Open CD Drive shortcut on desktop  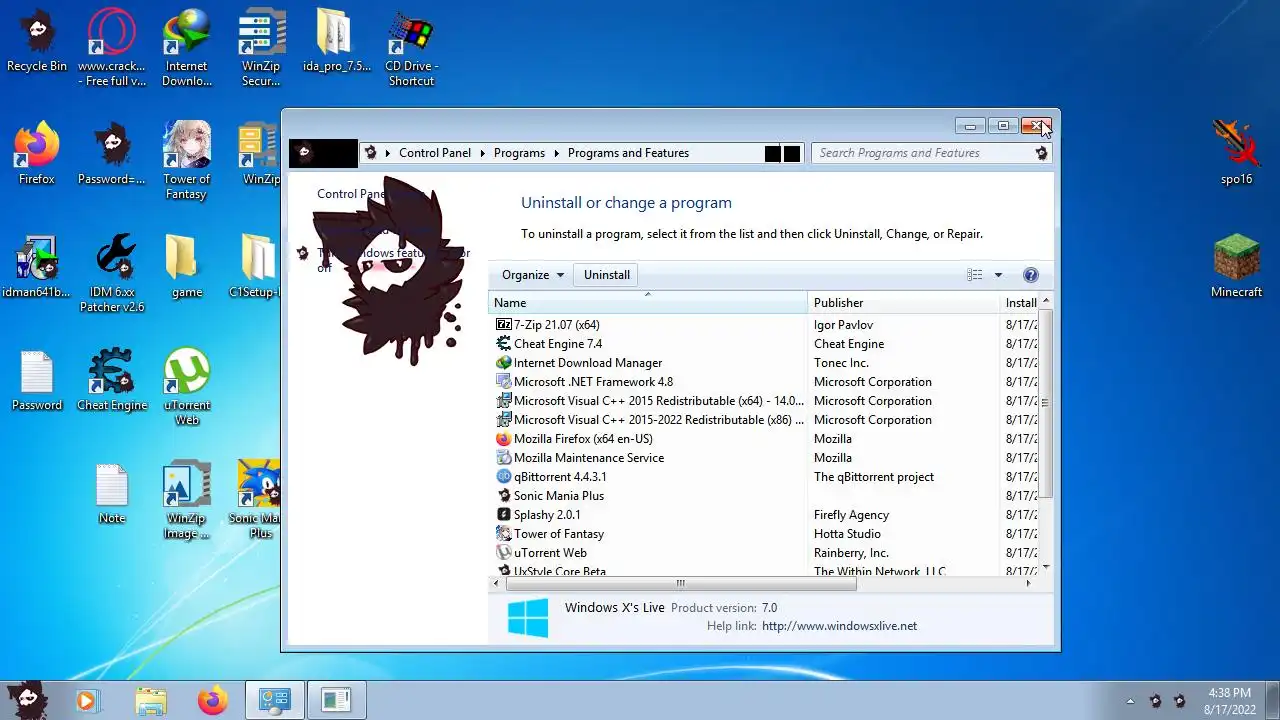tap(411, 48)
